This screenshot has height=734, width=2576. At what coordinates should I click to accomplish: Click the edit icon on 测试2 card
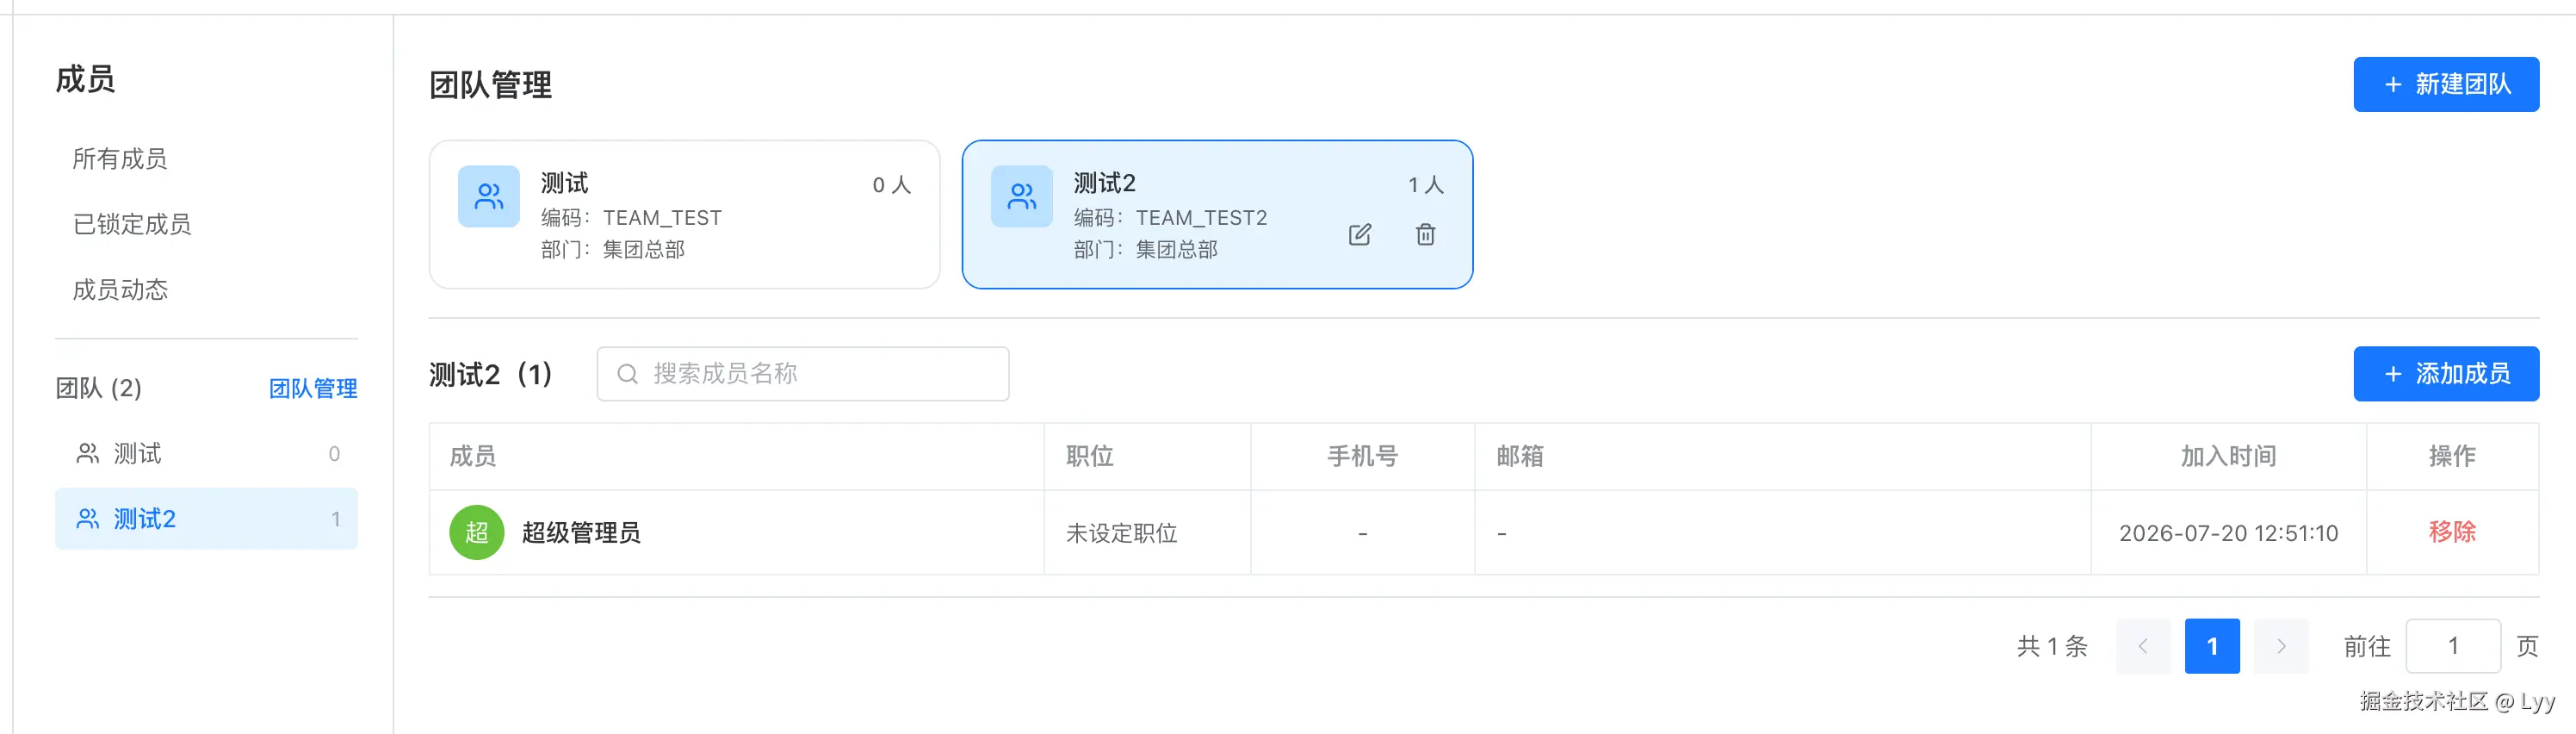[x=1359, y=234]
